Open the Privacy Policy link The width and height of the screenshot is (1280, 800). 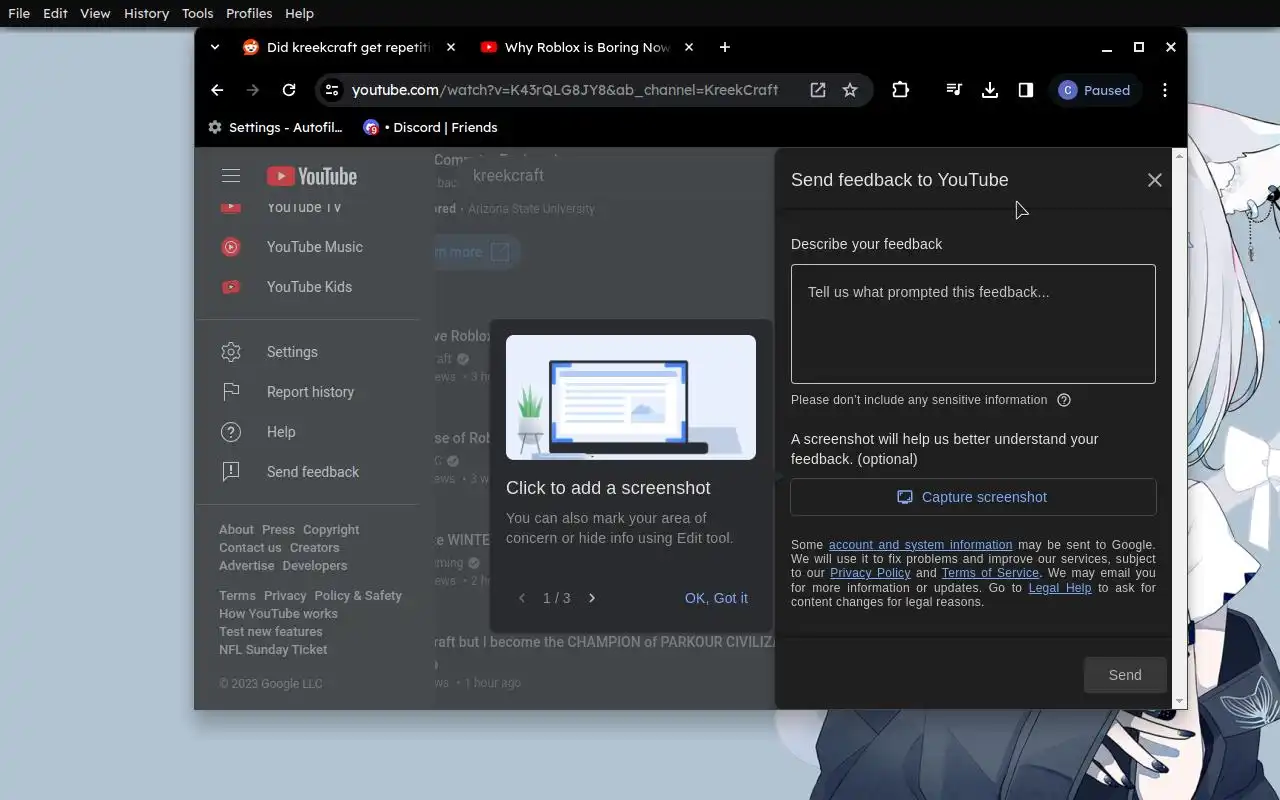(870, 573)
